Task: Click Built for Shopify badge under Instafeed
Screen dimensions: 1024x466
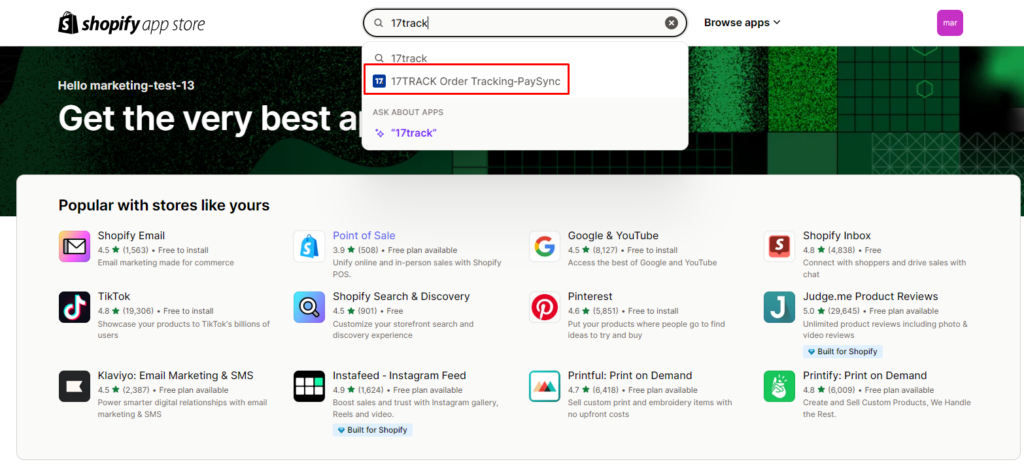Action: (x=372, y=430)
